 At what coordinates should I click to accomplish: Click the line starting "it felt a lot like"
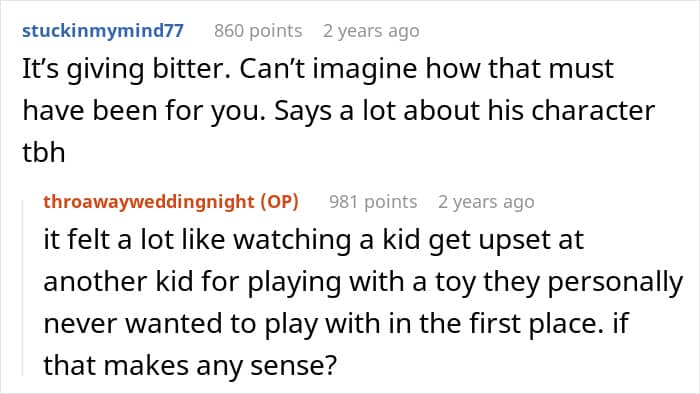coord(313,240)
